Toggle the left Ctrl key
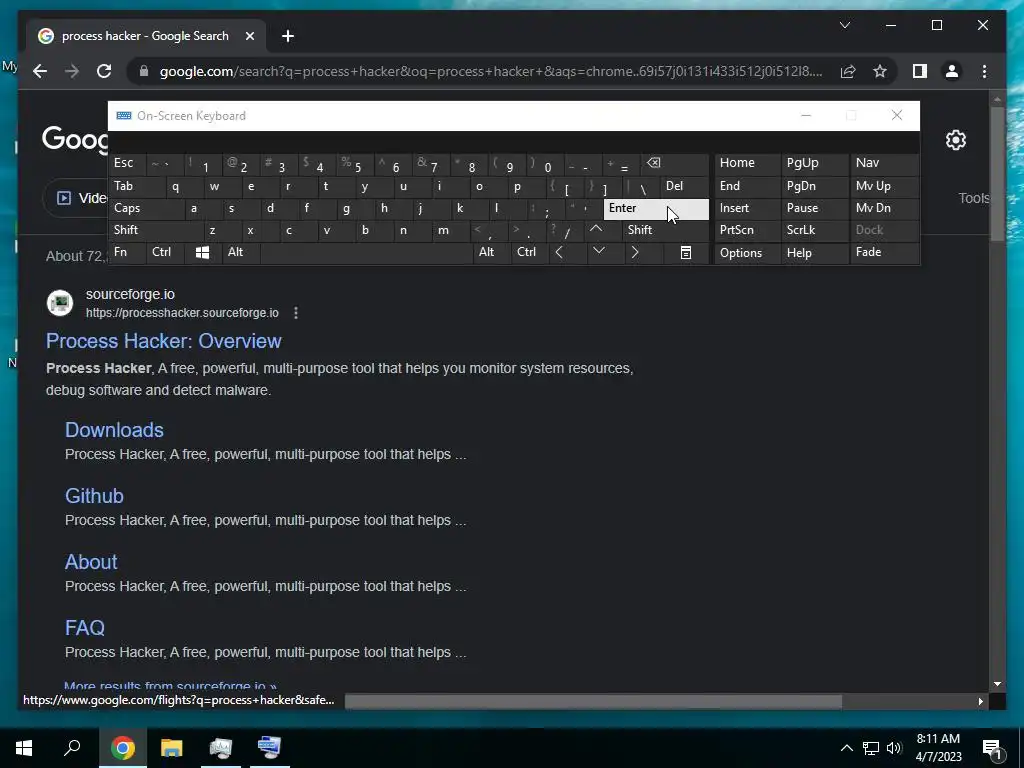This screenshot has width=1024, height=768. coord(165,253)
